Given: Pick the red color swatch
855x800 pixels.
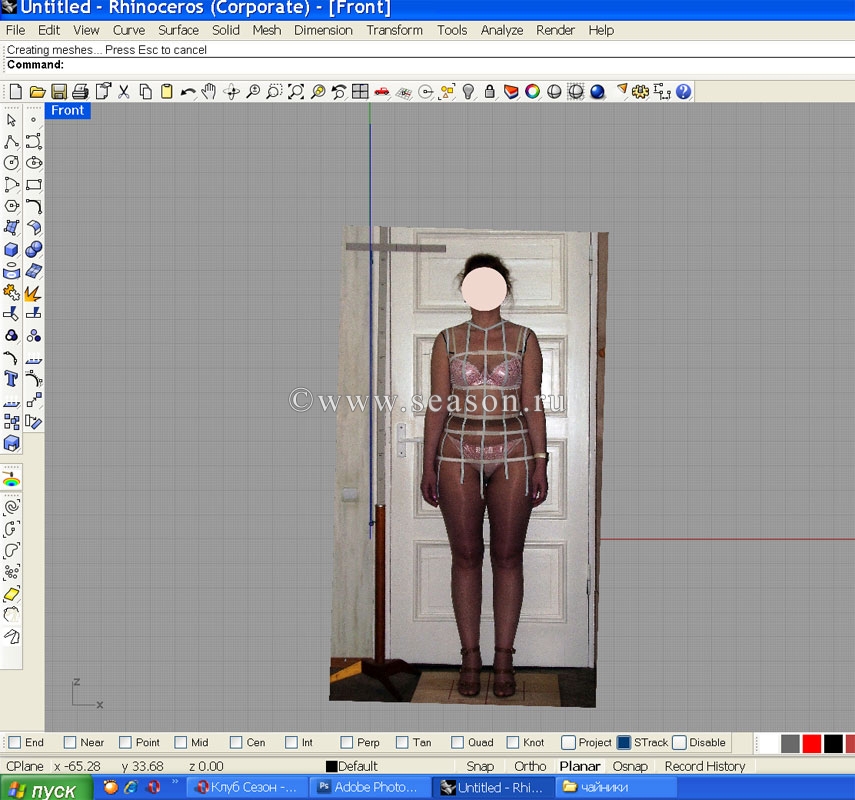Looking at the screenshot, I should coord(811,744).
